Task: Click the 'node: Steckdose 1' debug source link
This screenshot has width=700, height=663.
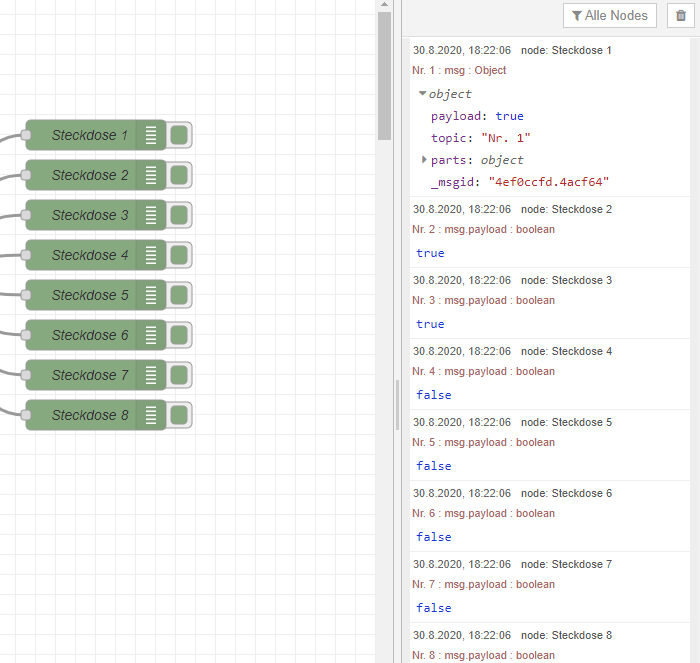Action: (566, 50)
